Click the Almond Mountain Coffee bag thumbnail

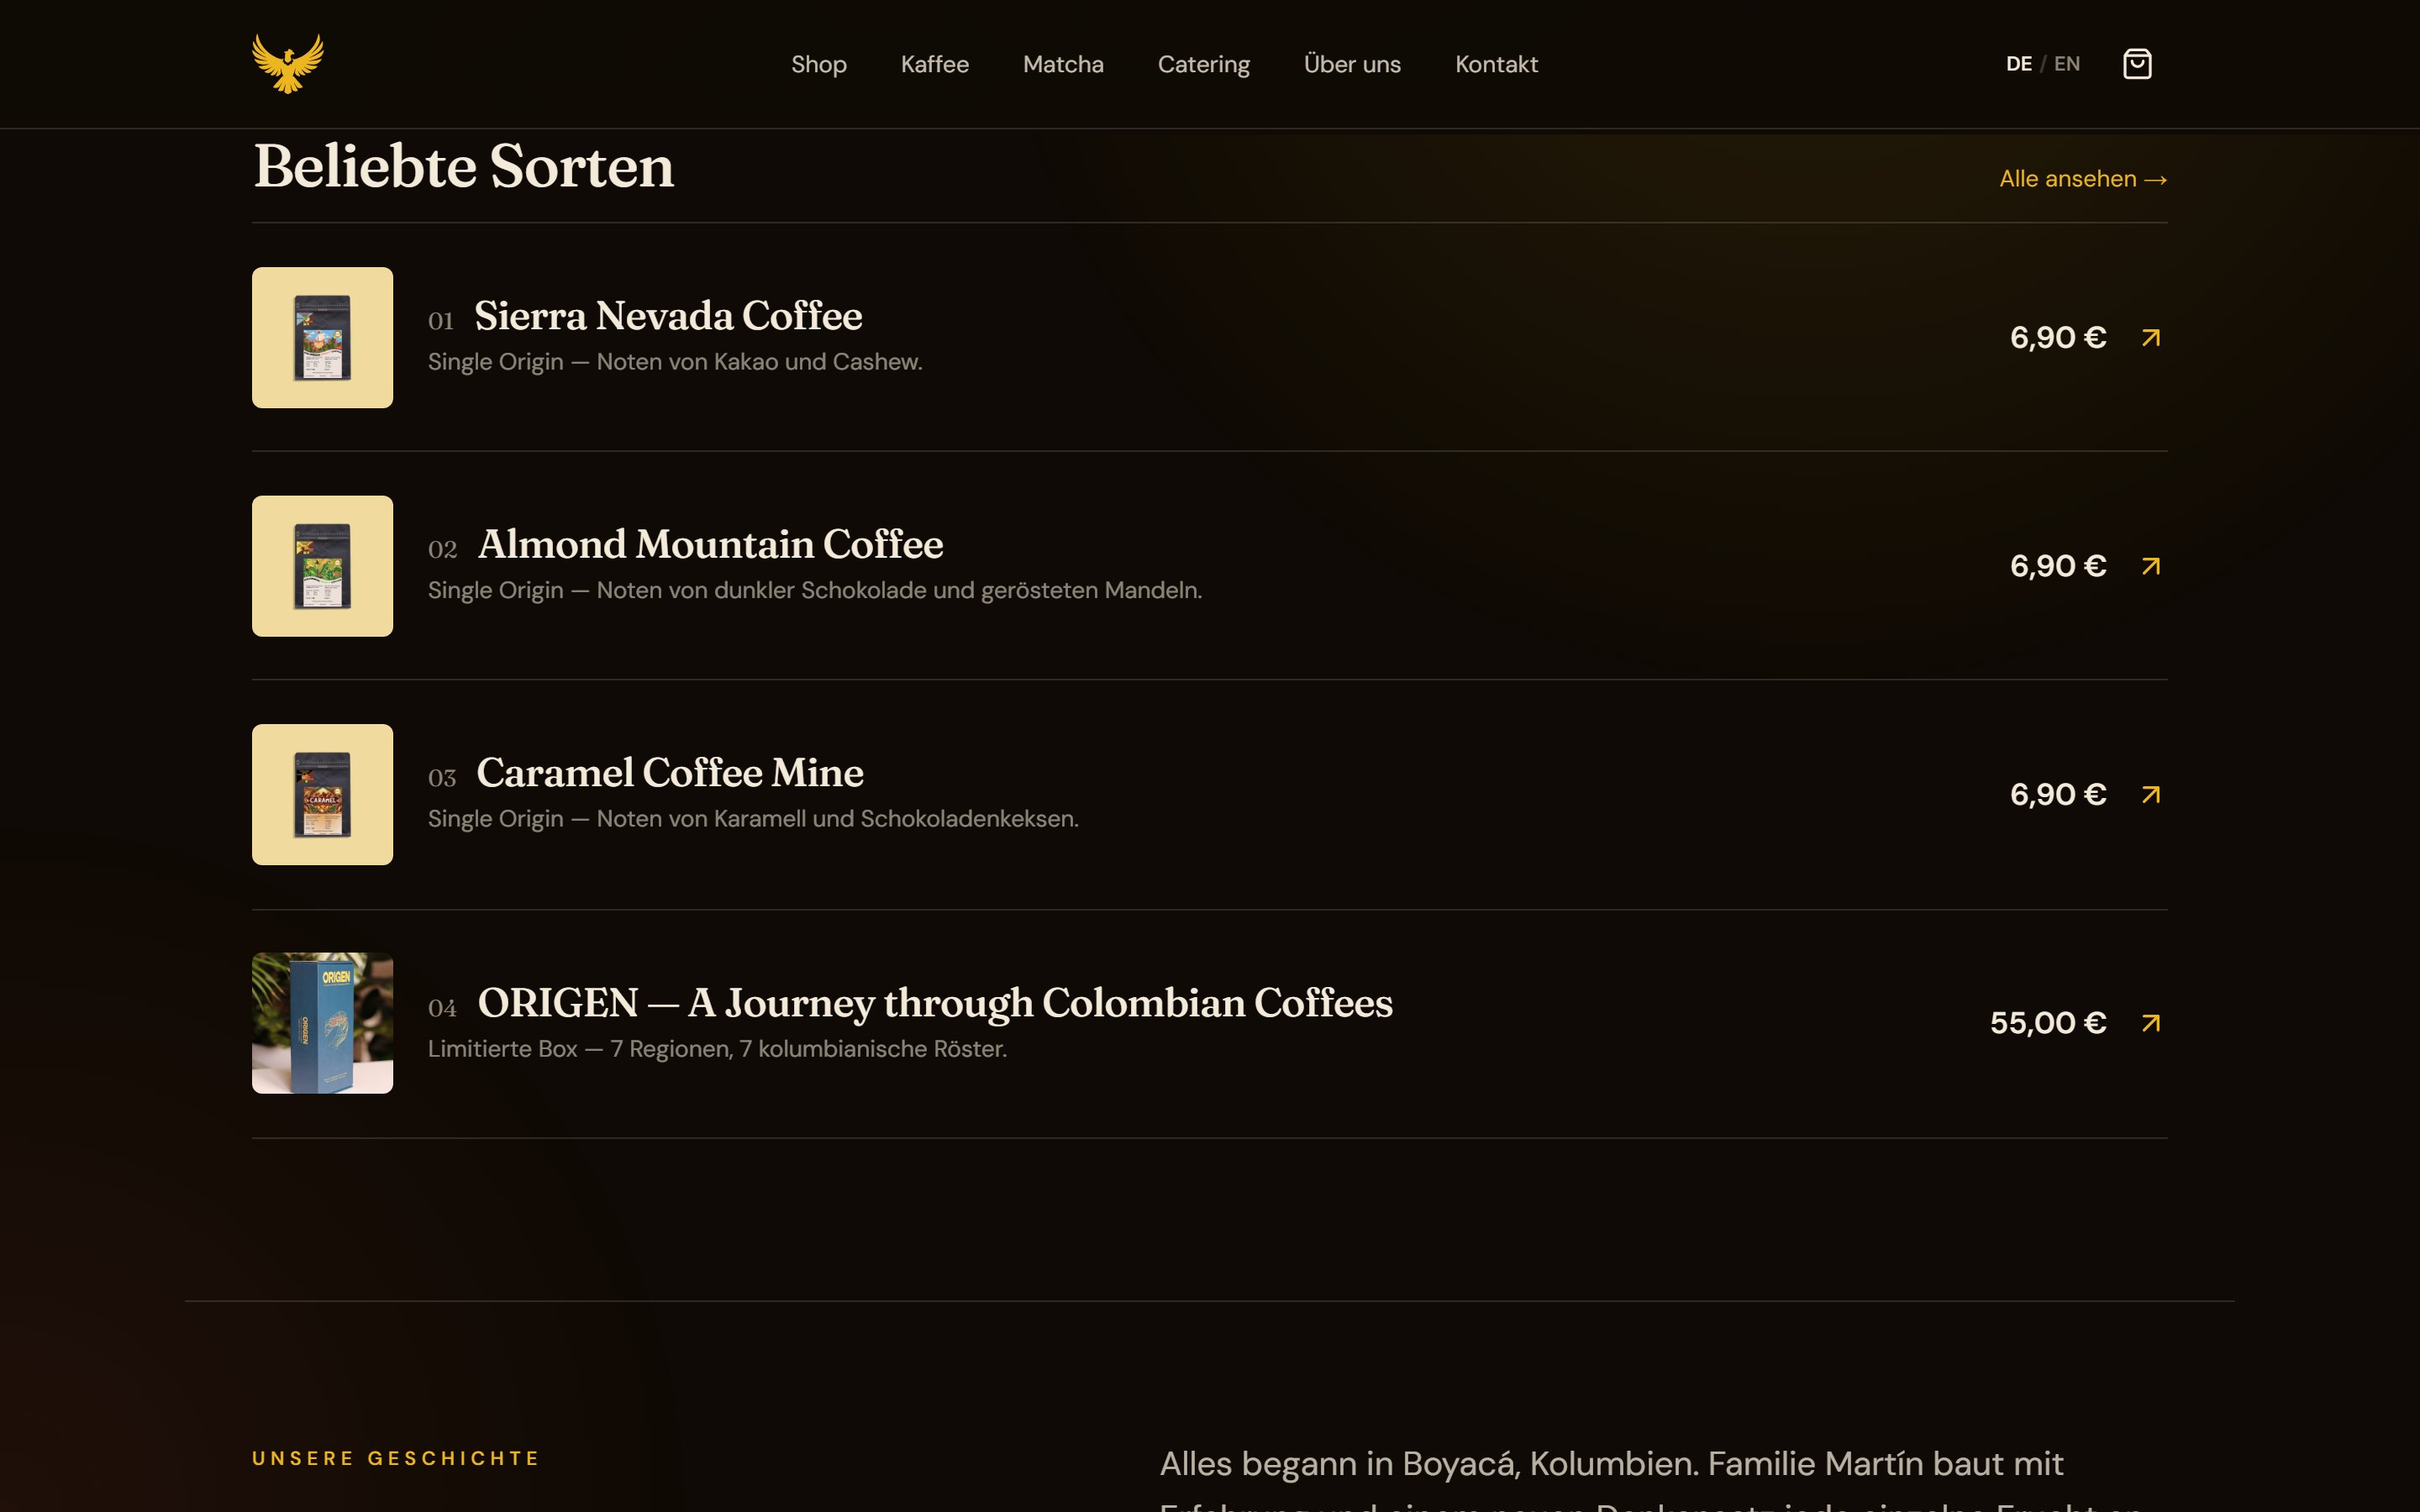click(322, 566)
